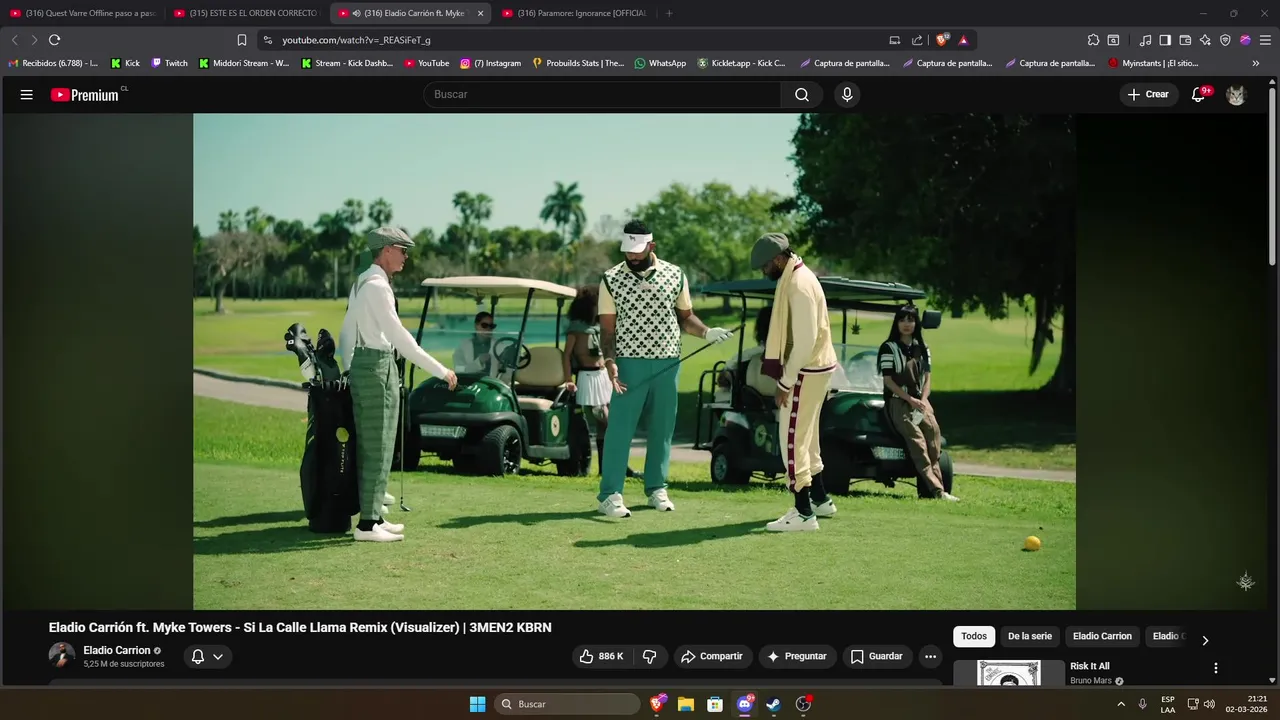
Task: Open Brave Rewards triangle icon
Action: coord(963,40)
